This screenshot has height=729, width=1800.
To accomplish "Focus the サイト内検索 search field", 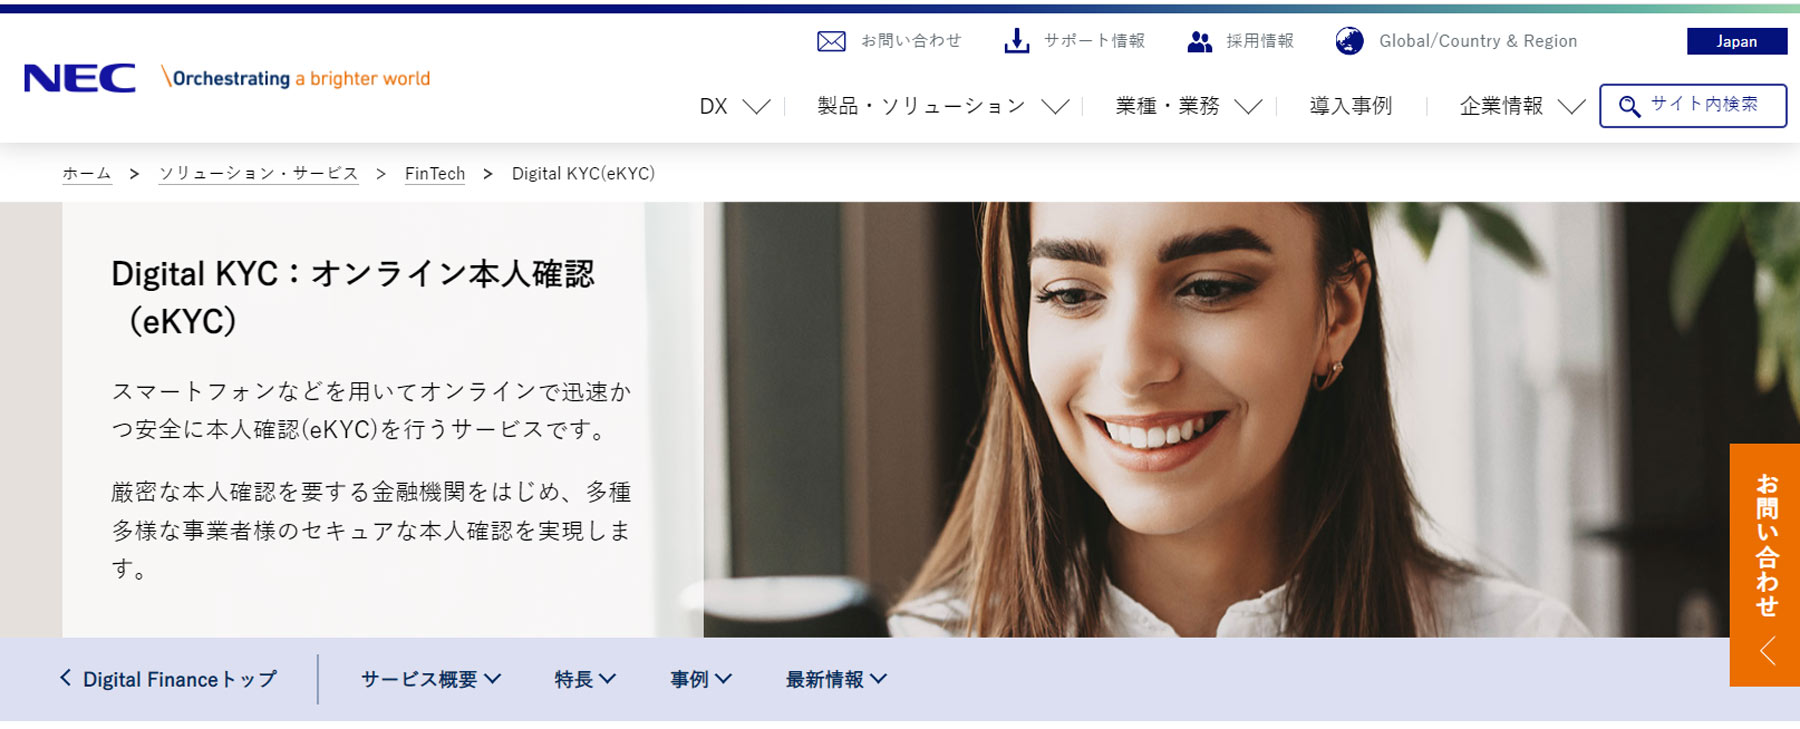I will [1693, 106].
